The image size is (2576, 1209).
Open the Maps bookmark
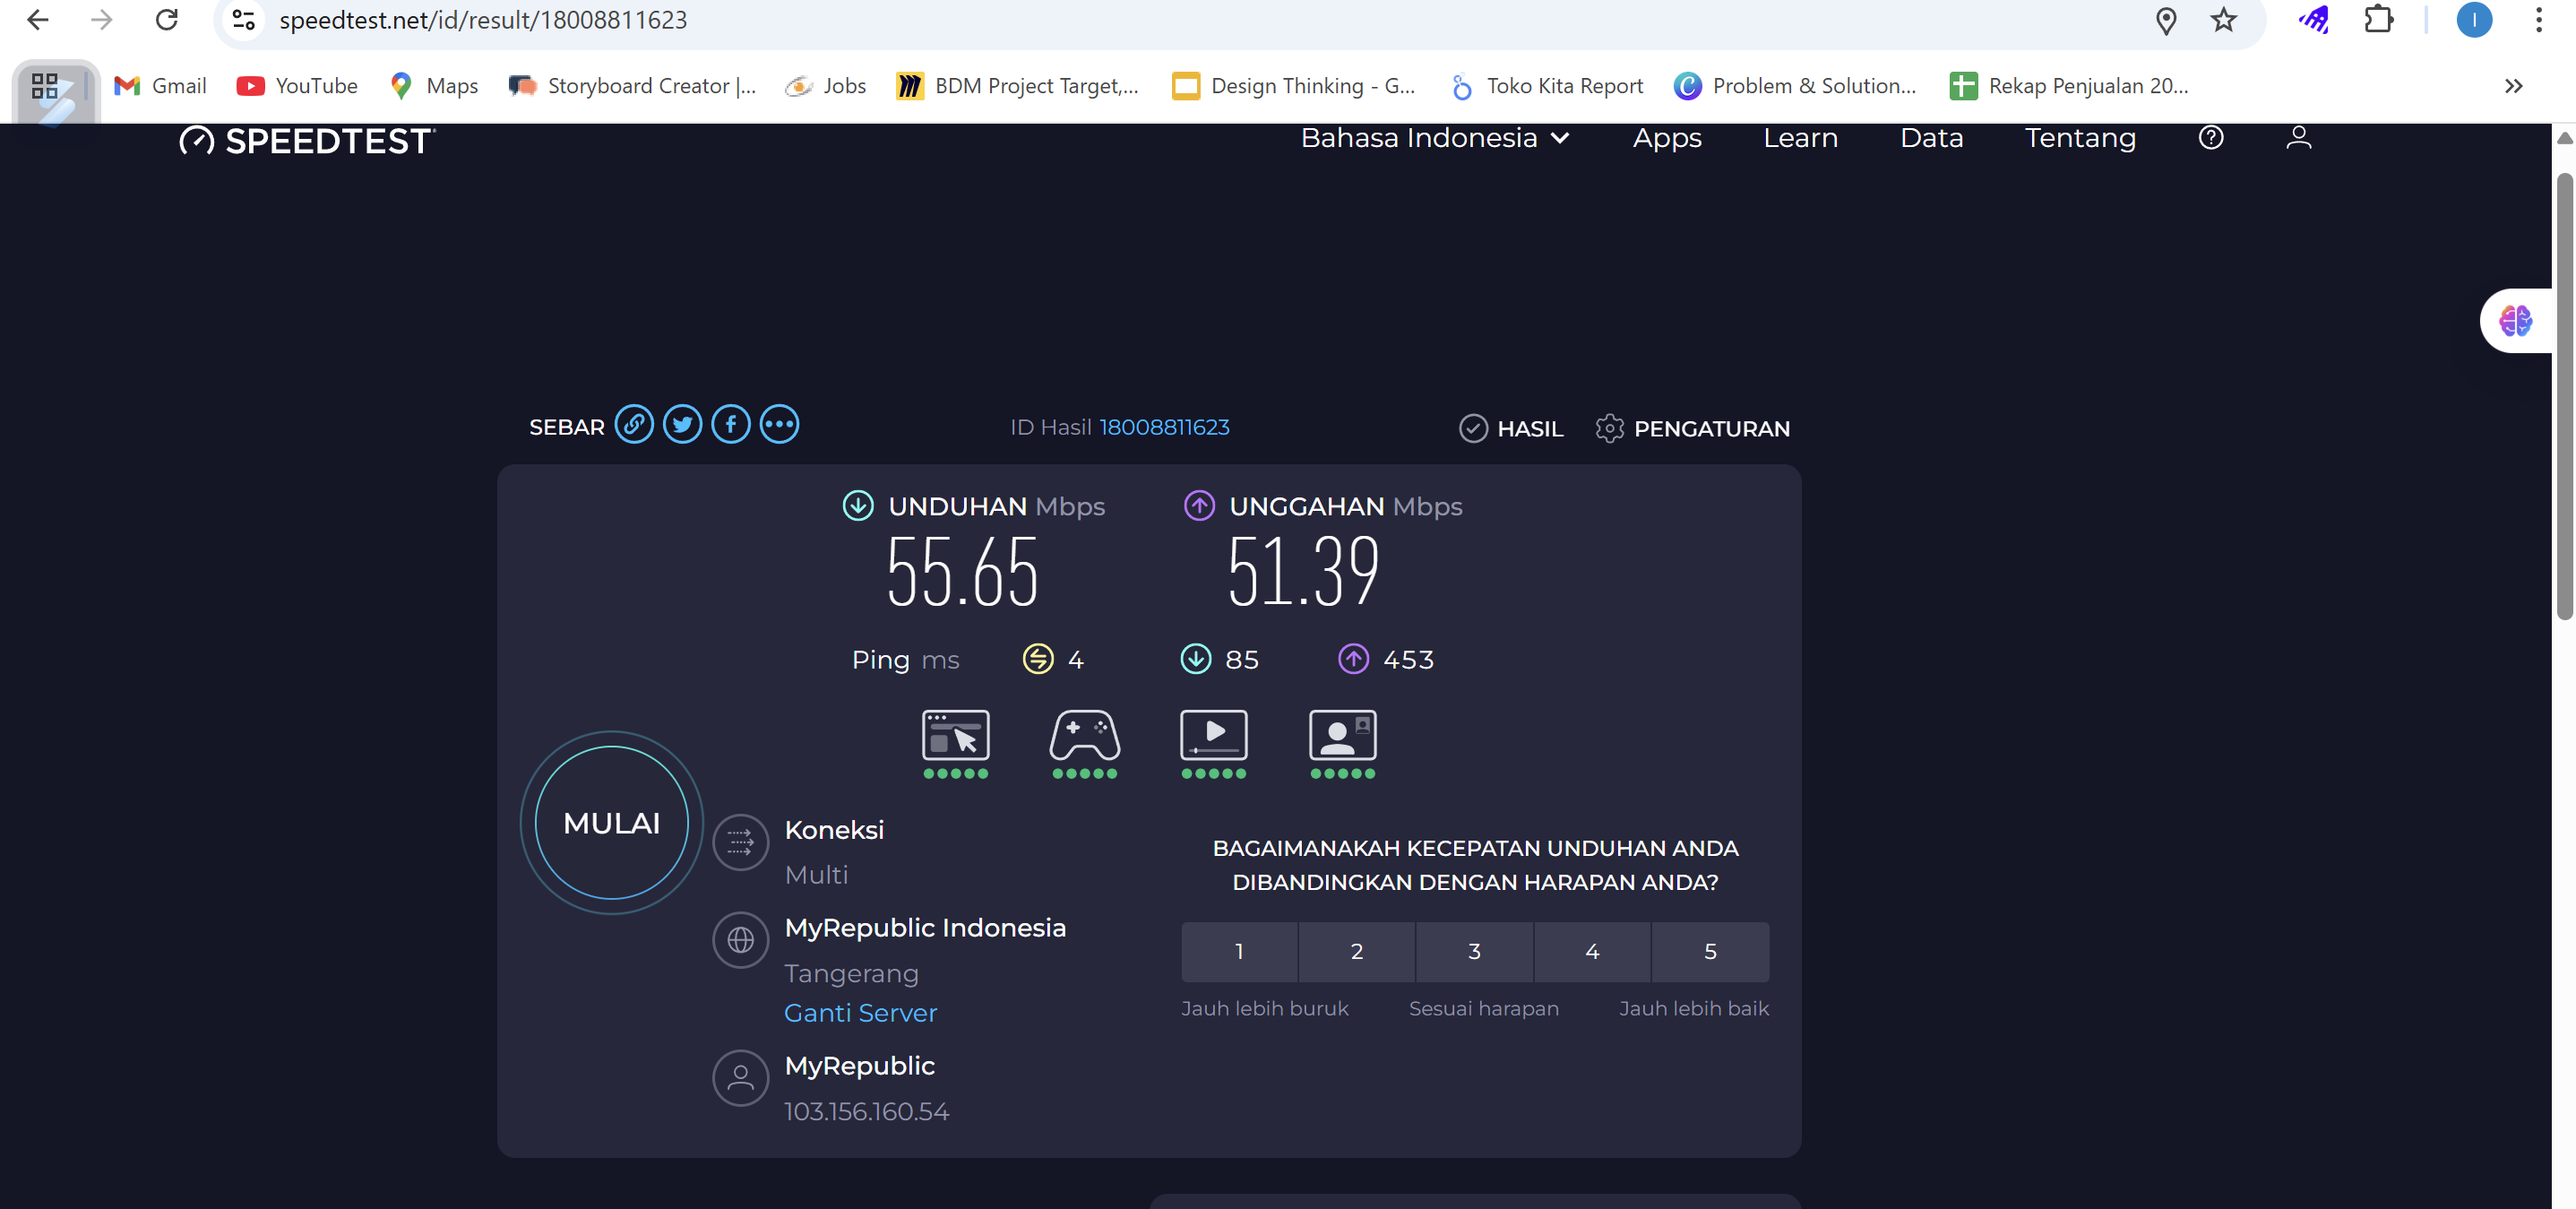coord(434,86)
